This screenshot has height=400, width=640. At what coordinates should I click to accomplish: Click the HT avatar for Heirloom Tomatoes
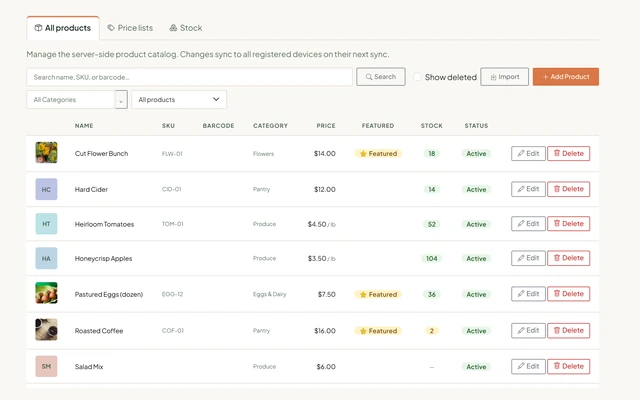[x=46, y=224]
